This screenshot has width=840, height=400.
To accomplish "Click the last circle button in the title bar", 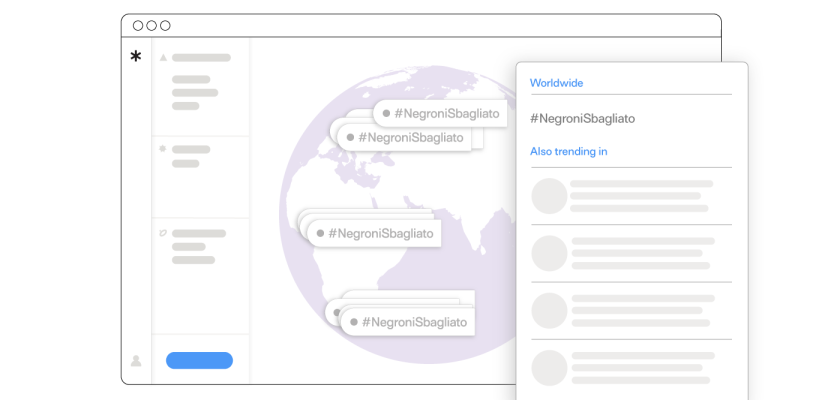I will point(165,26).
